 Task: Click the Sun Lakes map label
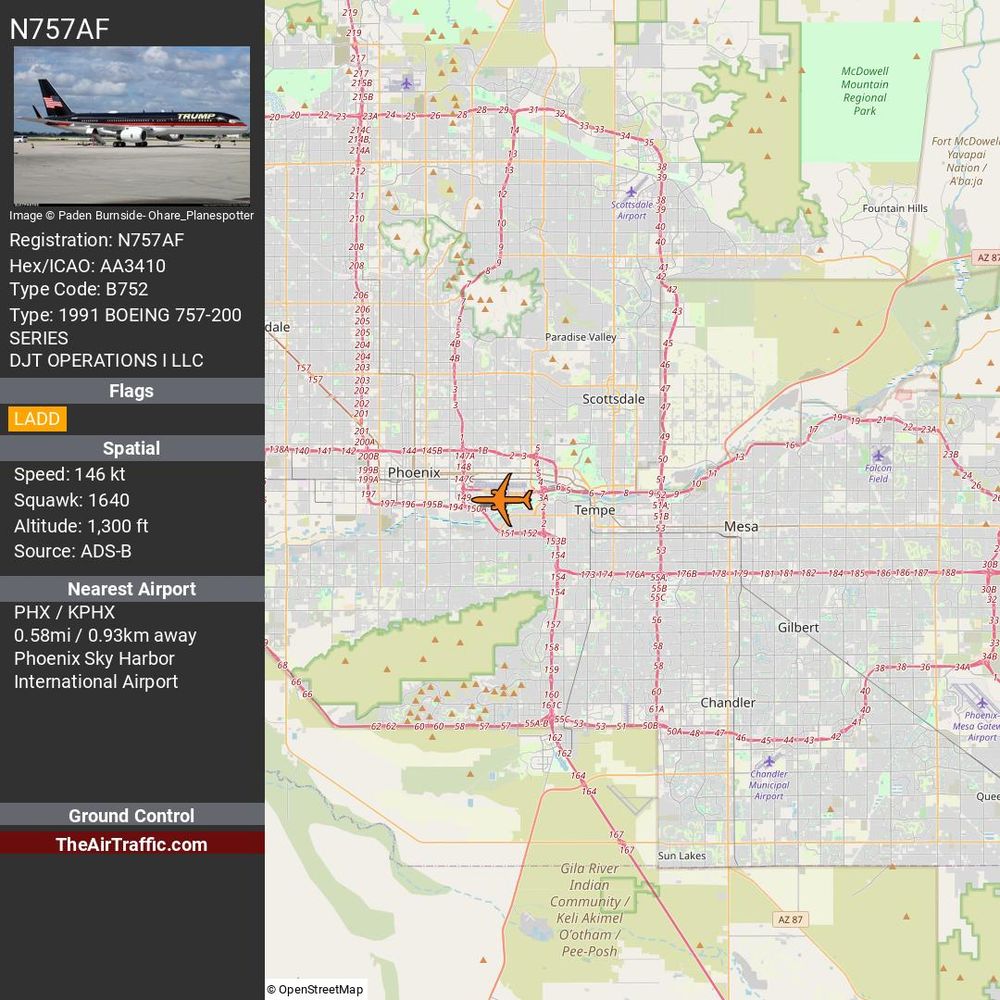[x=682, y=856]
